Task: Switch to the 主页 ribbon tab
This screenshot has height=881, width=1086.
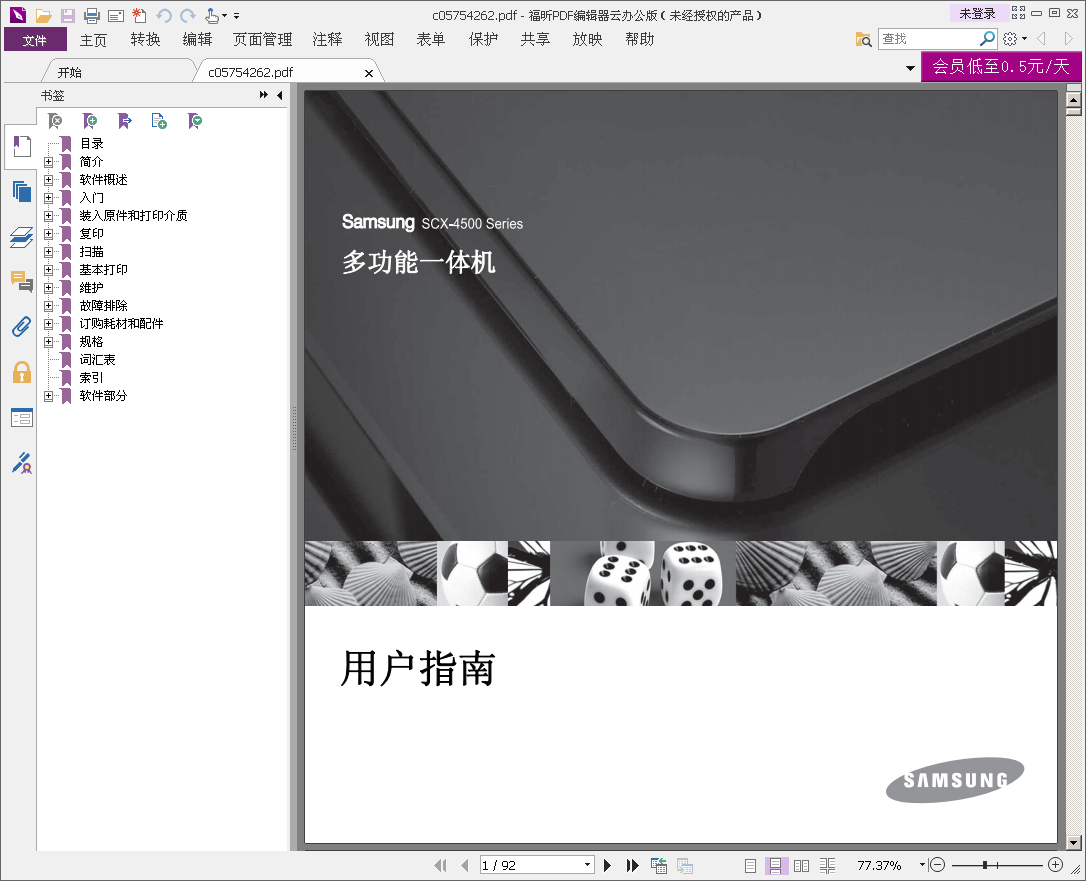Action: (94, 39)
